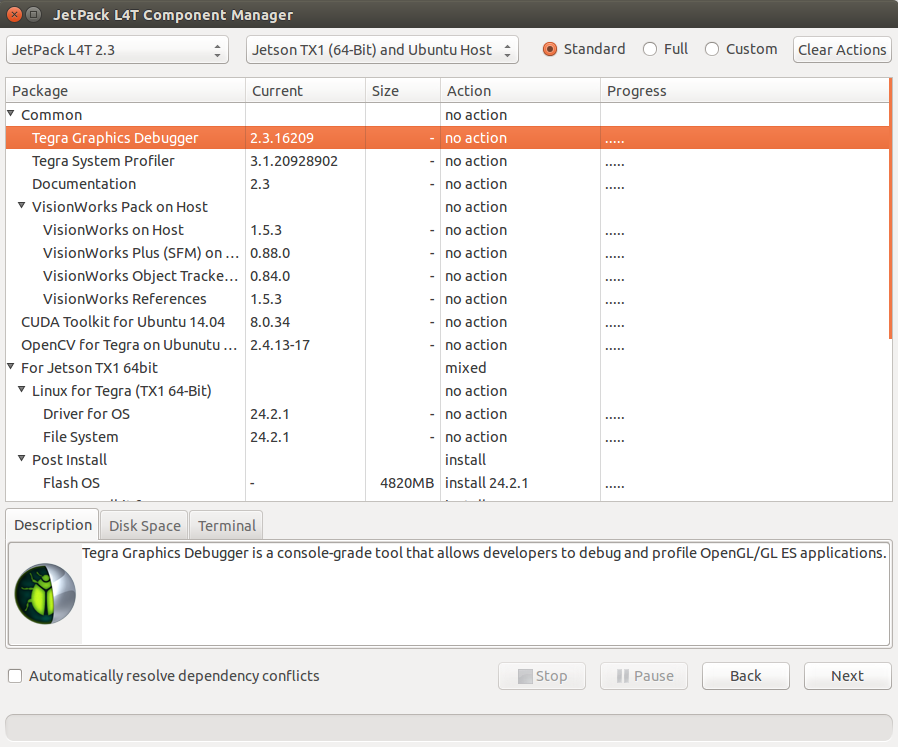Close the JetPack L4T Component Manager window

coord(14,14)
